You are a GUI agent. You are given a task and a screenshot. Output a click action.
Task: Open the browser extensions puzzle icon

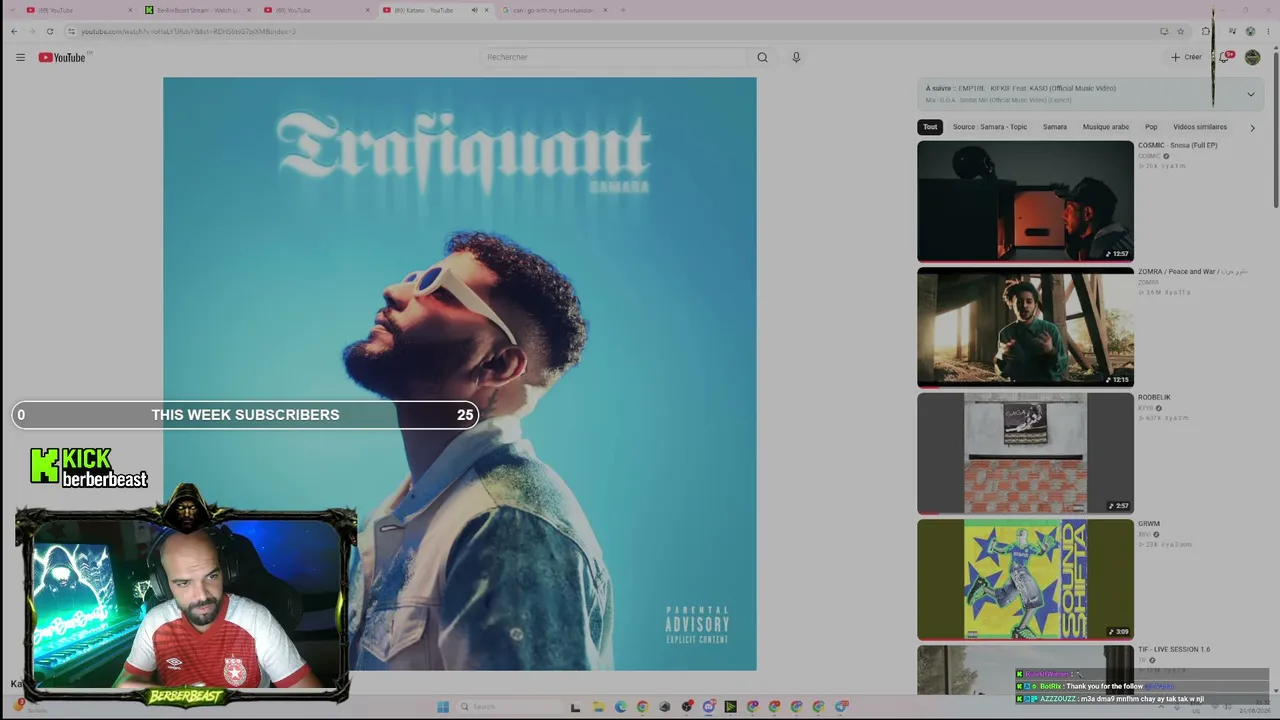coord(1205,31)
